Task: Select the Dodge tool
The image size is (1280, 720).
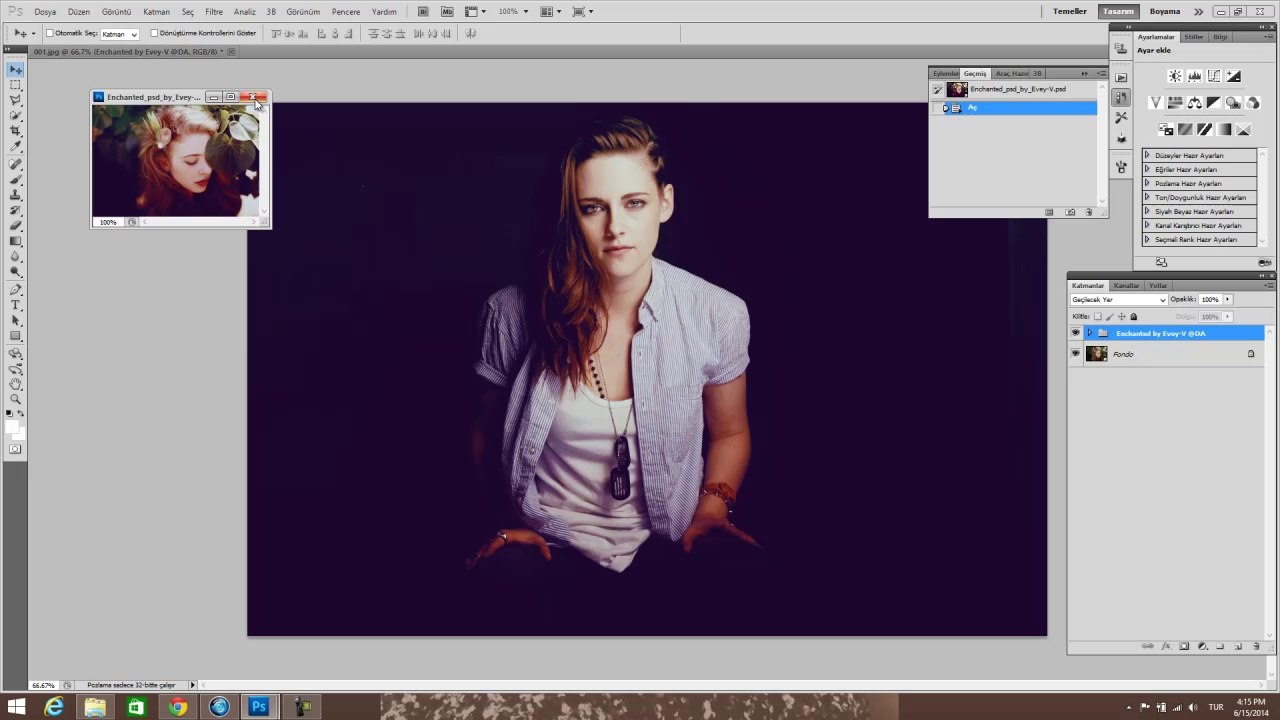Action: point(16,272)
